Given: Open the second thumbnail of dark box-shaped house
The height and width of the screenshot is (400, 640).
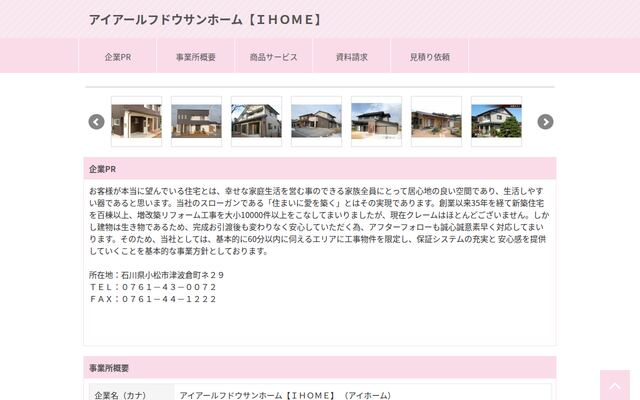Looking at the screenshot, I should tap(196, 121).
